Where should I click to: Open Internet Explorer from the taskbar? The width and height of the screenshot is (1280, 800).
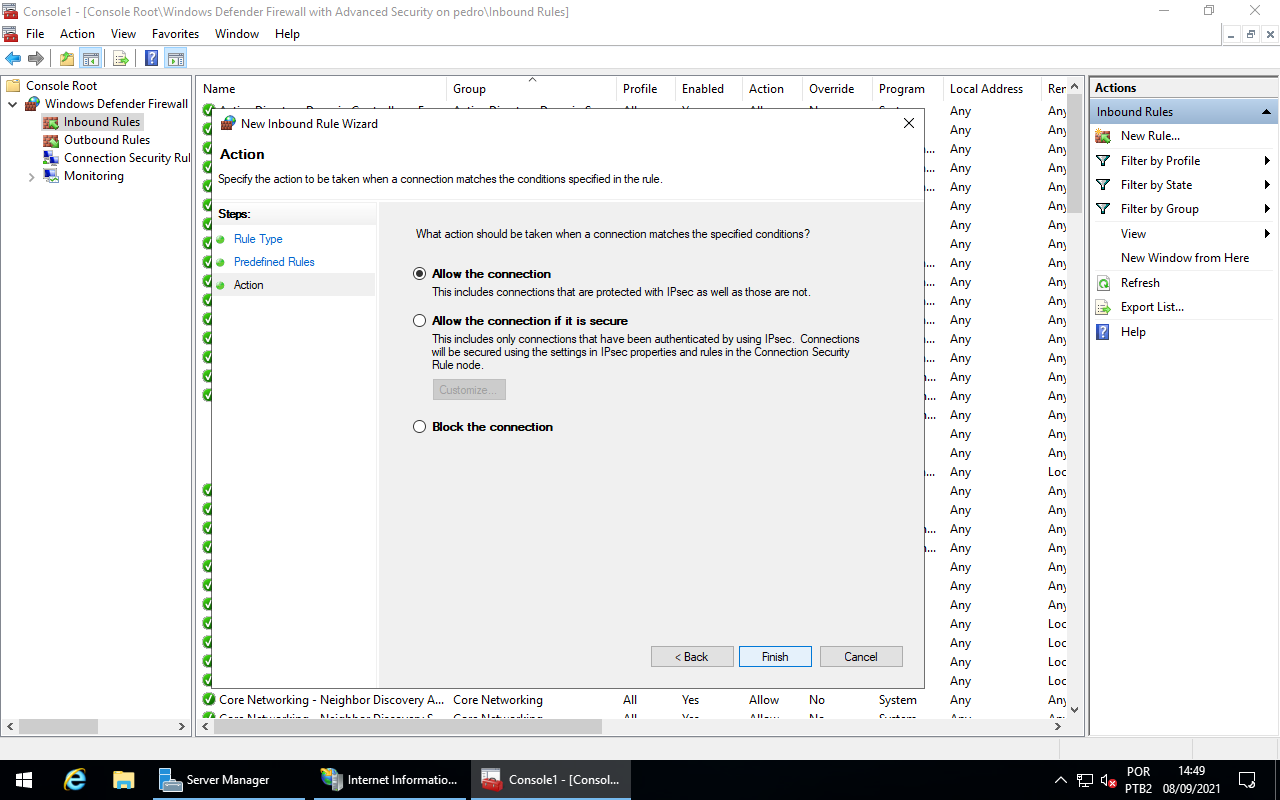pyautogui.click(x=74, y=780)
